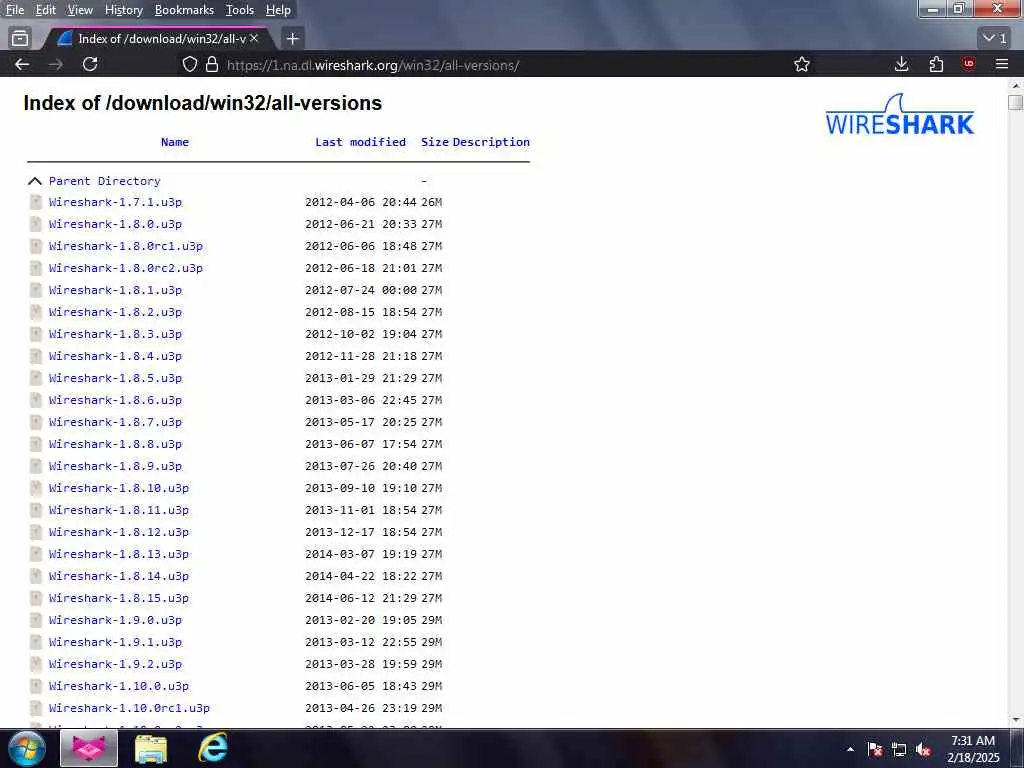Download Wireshark-1.8.10.u3p

(x=119, y=488)
